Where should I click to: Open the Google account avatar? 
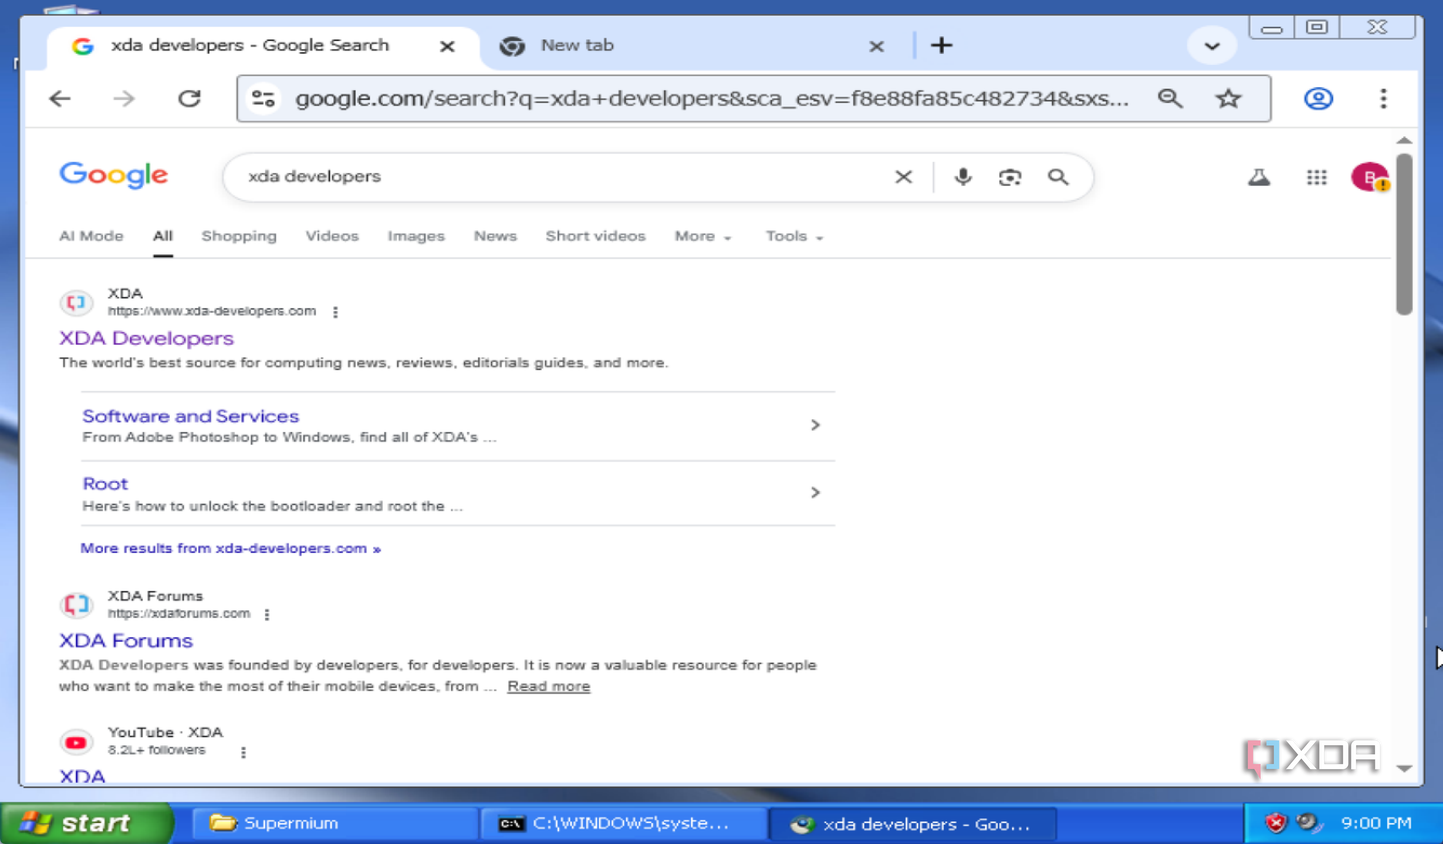[x=1369, y=177]
